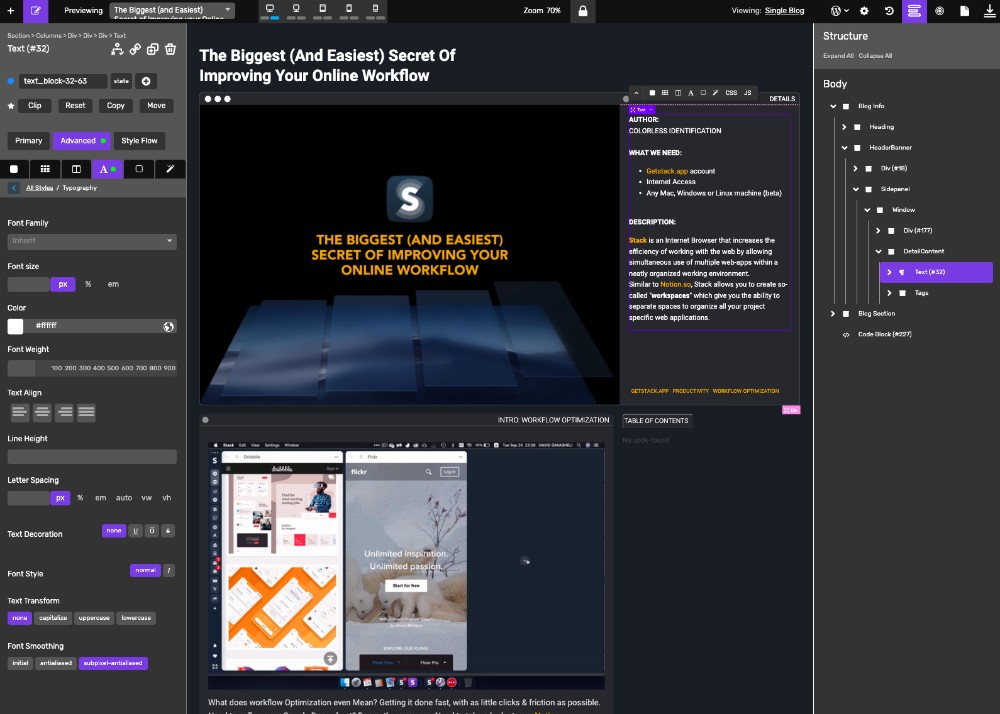
Task: Click the Copy button
Action: coord(115,106)
